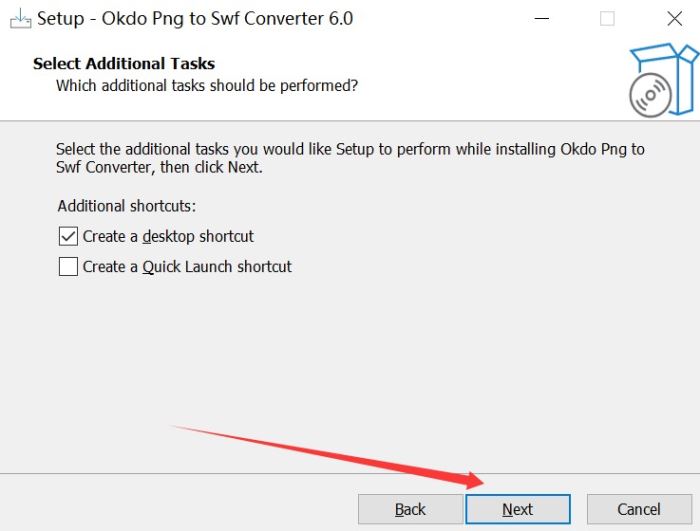
Task: Minimize the Setup window
Action: point(542,18)
